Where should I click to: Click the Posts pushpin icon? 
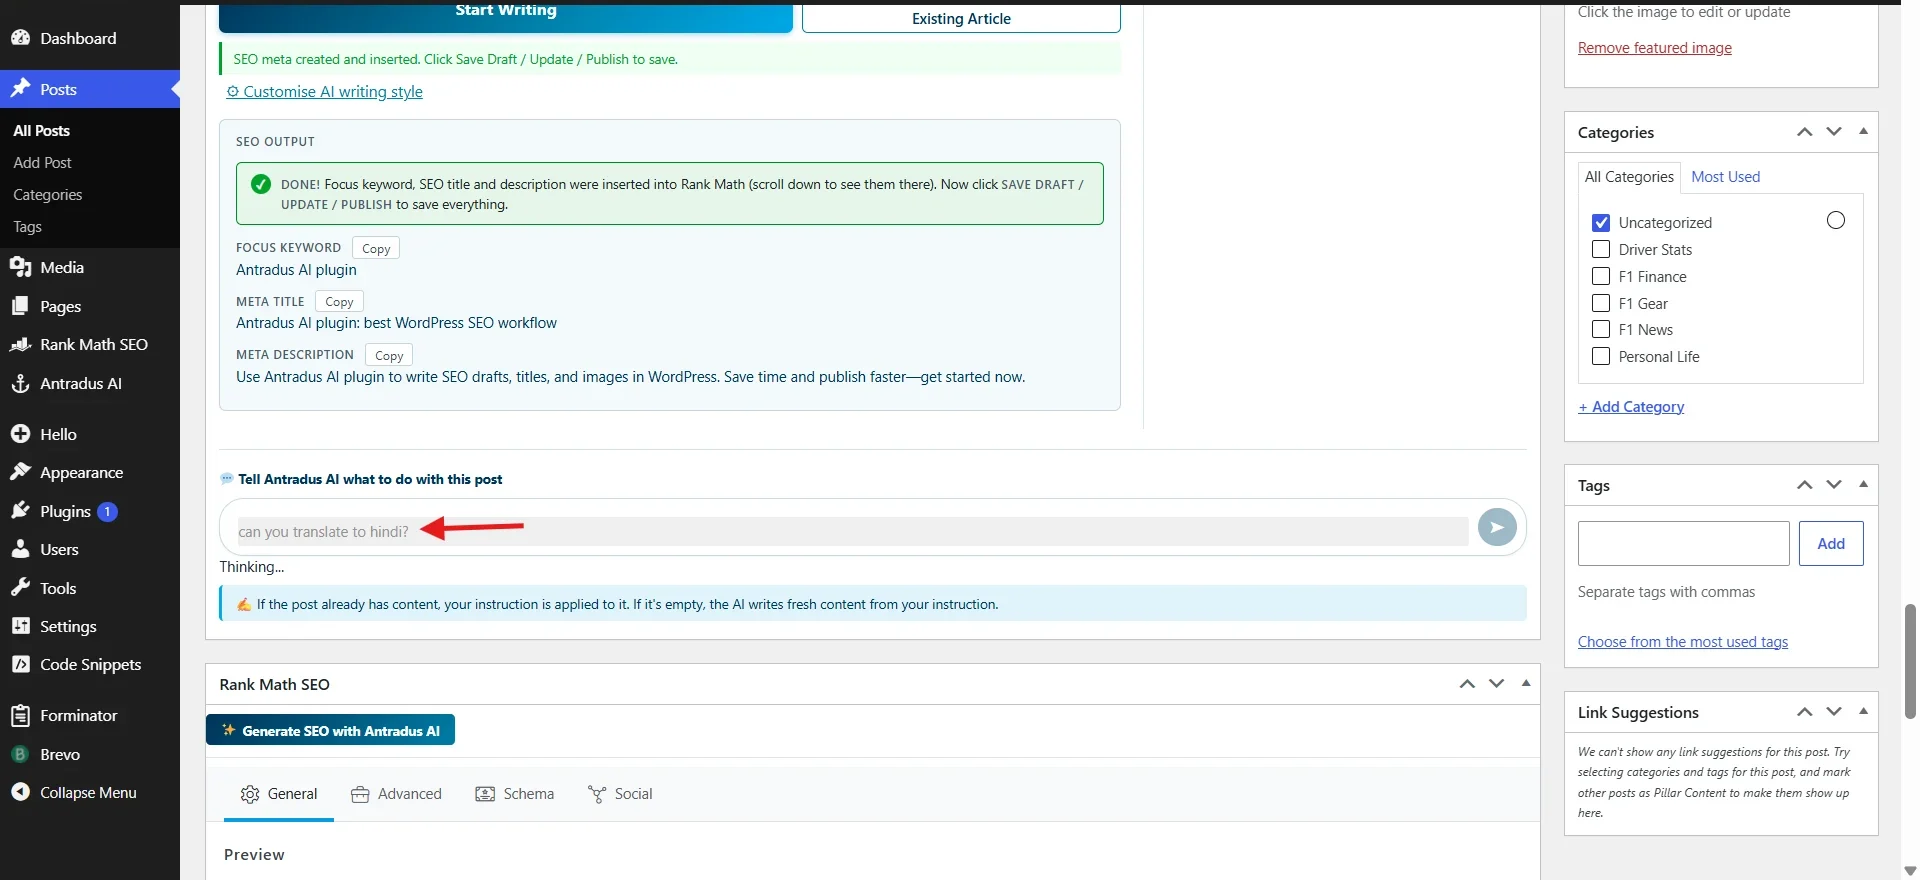pyautogui.click(x=20, y=89)
